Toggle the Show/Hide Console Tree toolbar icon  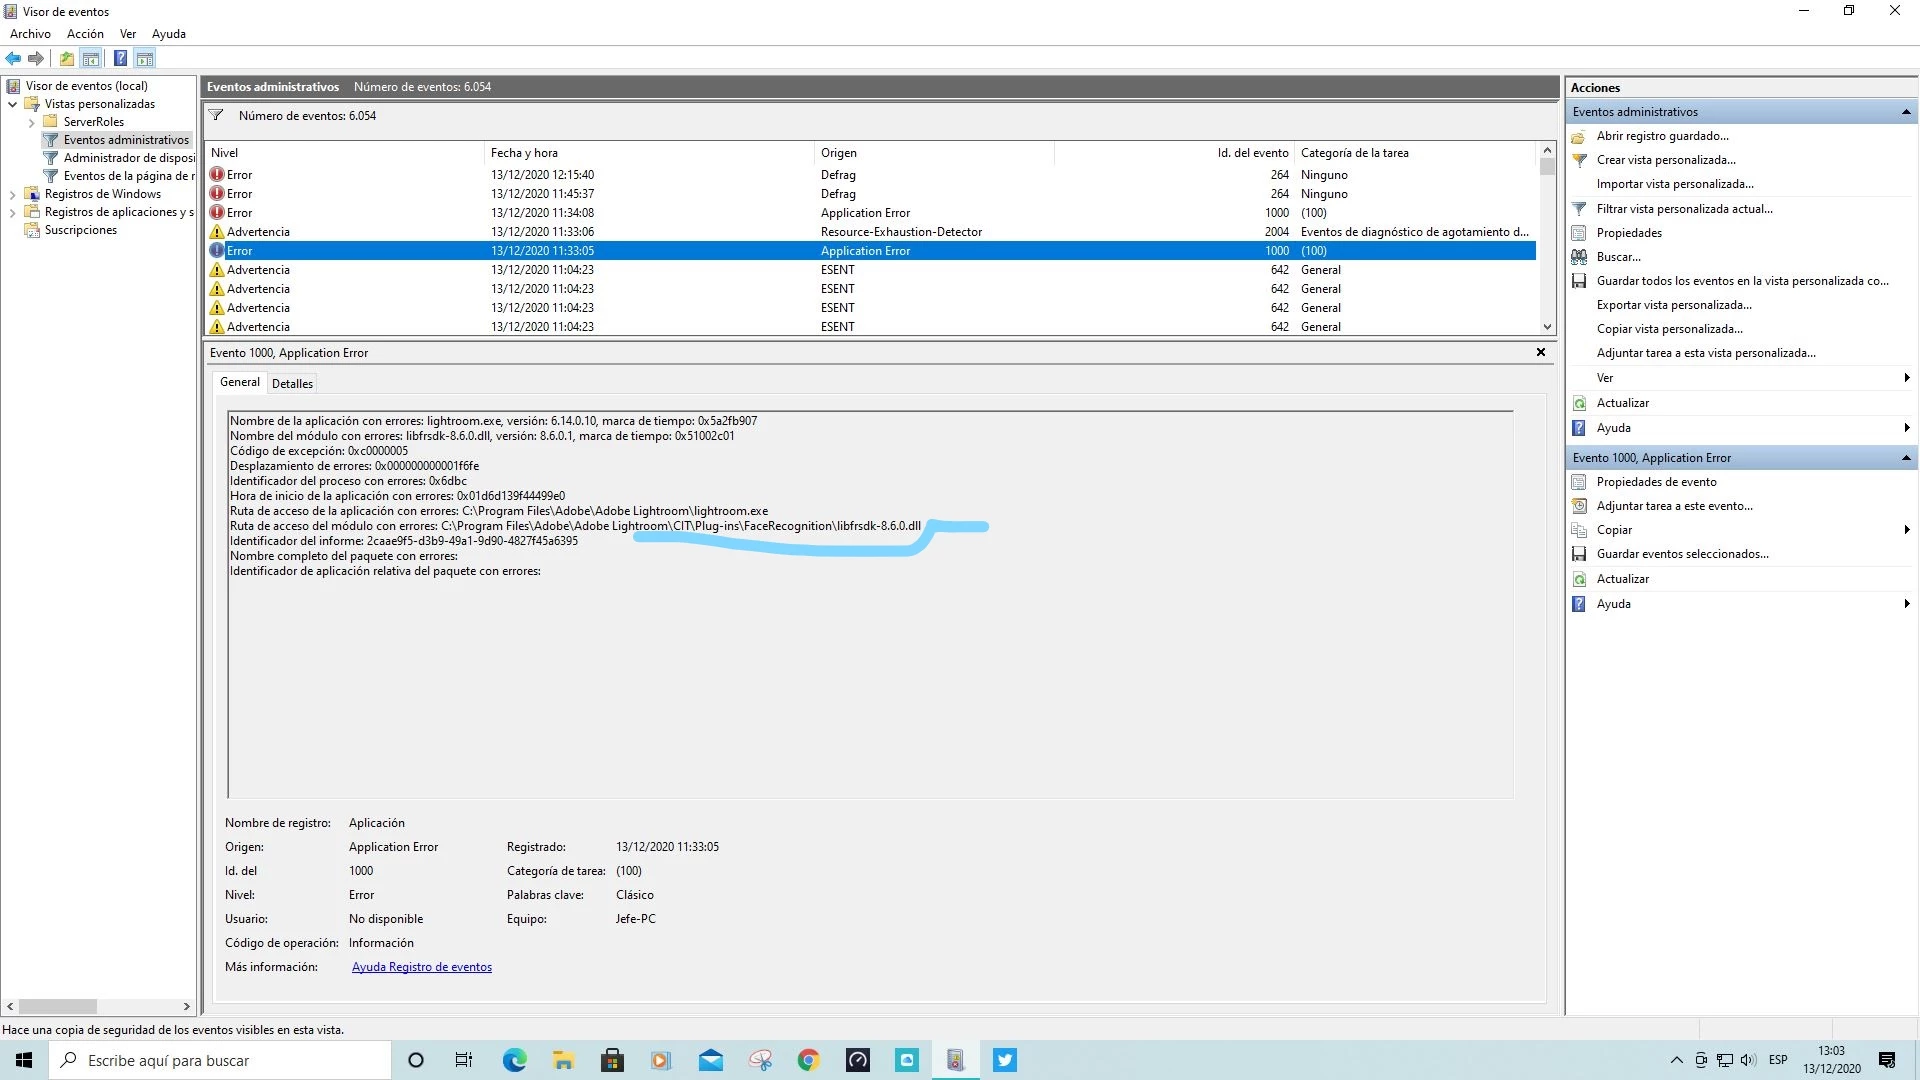91,58
